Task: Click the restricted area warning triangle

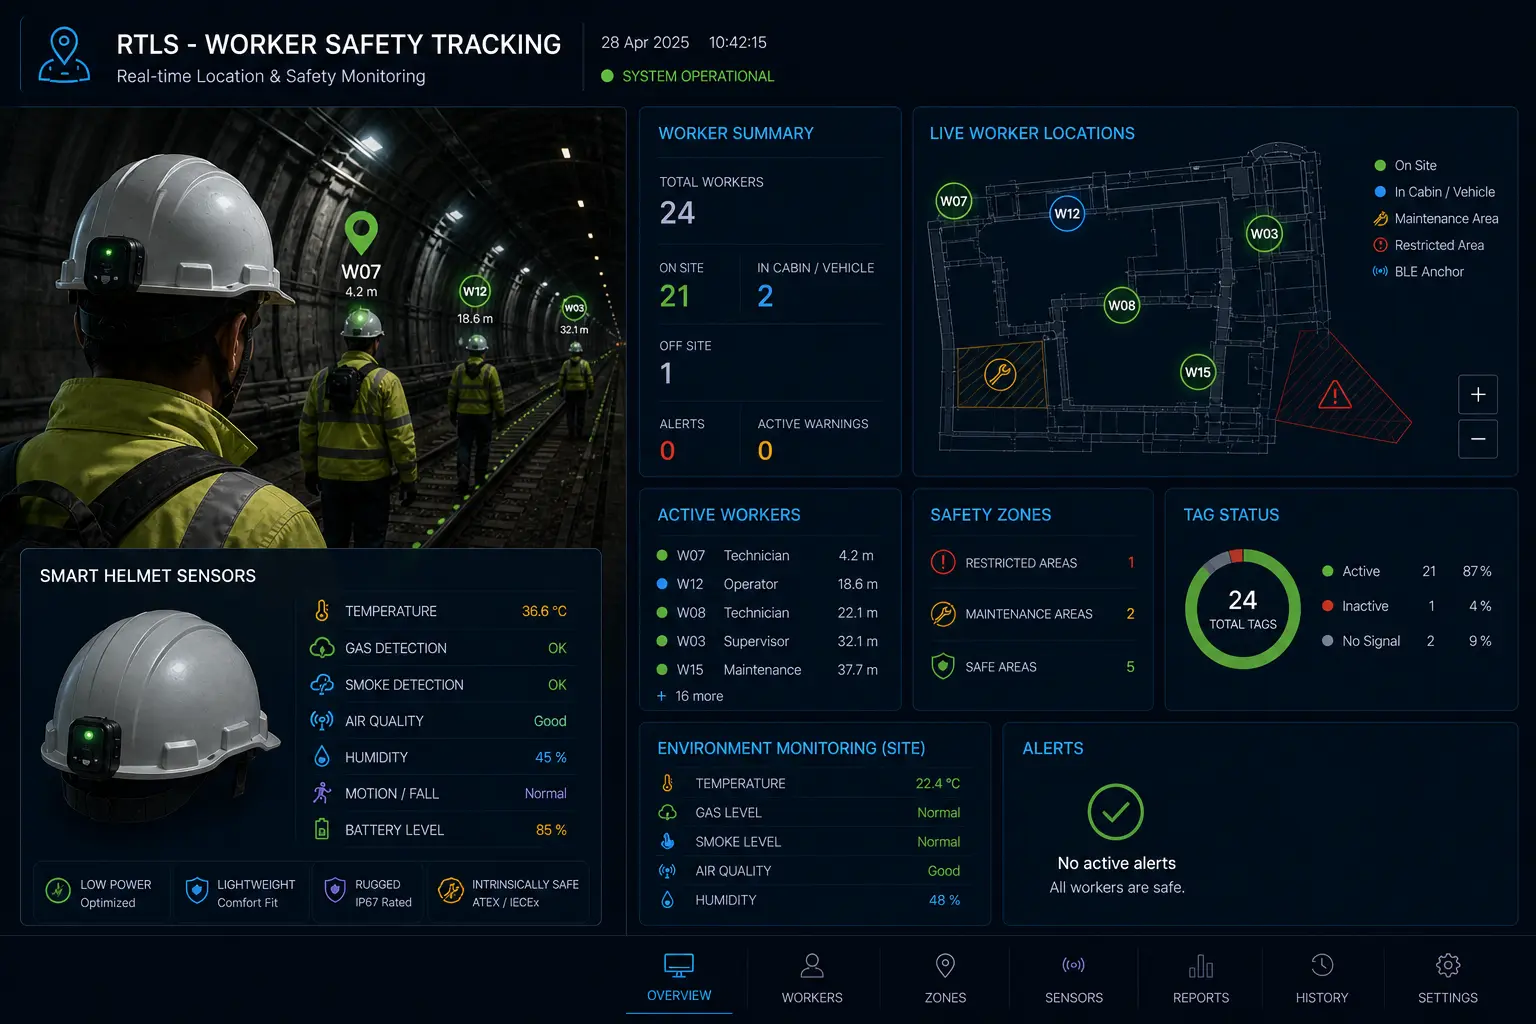Action: point(1335,395)
